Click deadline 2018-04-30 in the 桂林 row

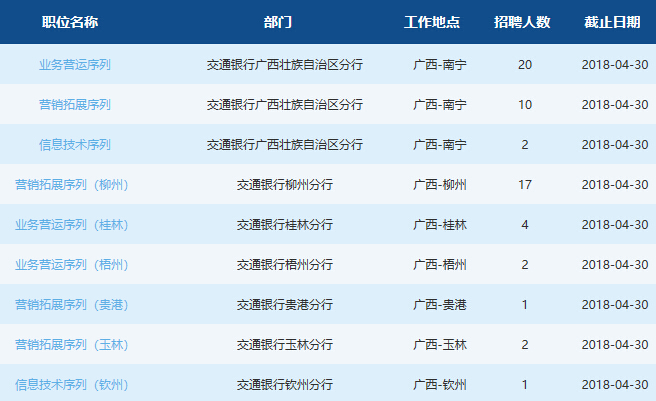pyautogui.click(x=615, y=225)
